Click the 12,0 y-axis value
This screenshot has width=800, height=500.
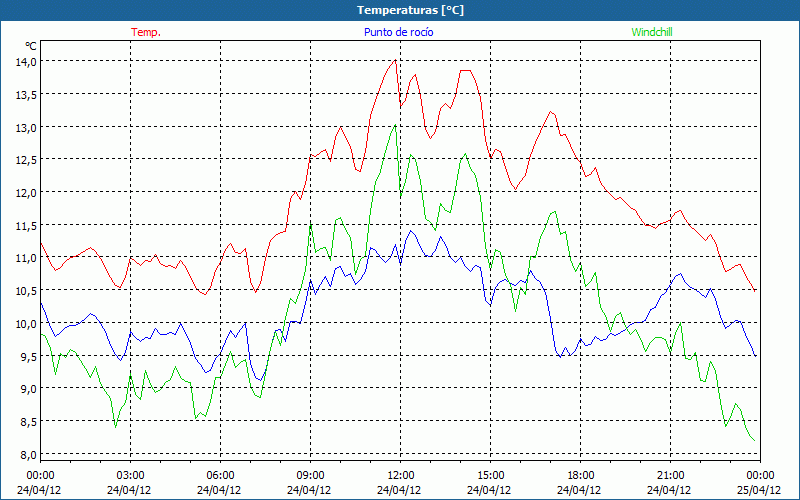pos(26,192)
